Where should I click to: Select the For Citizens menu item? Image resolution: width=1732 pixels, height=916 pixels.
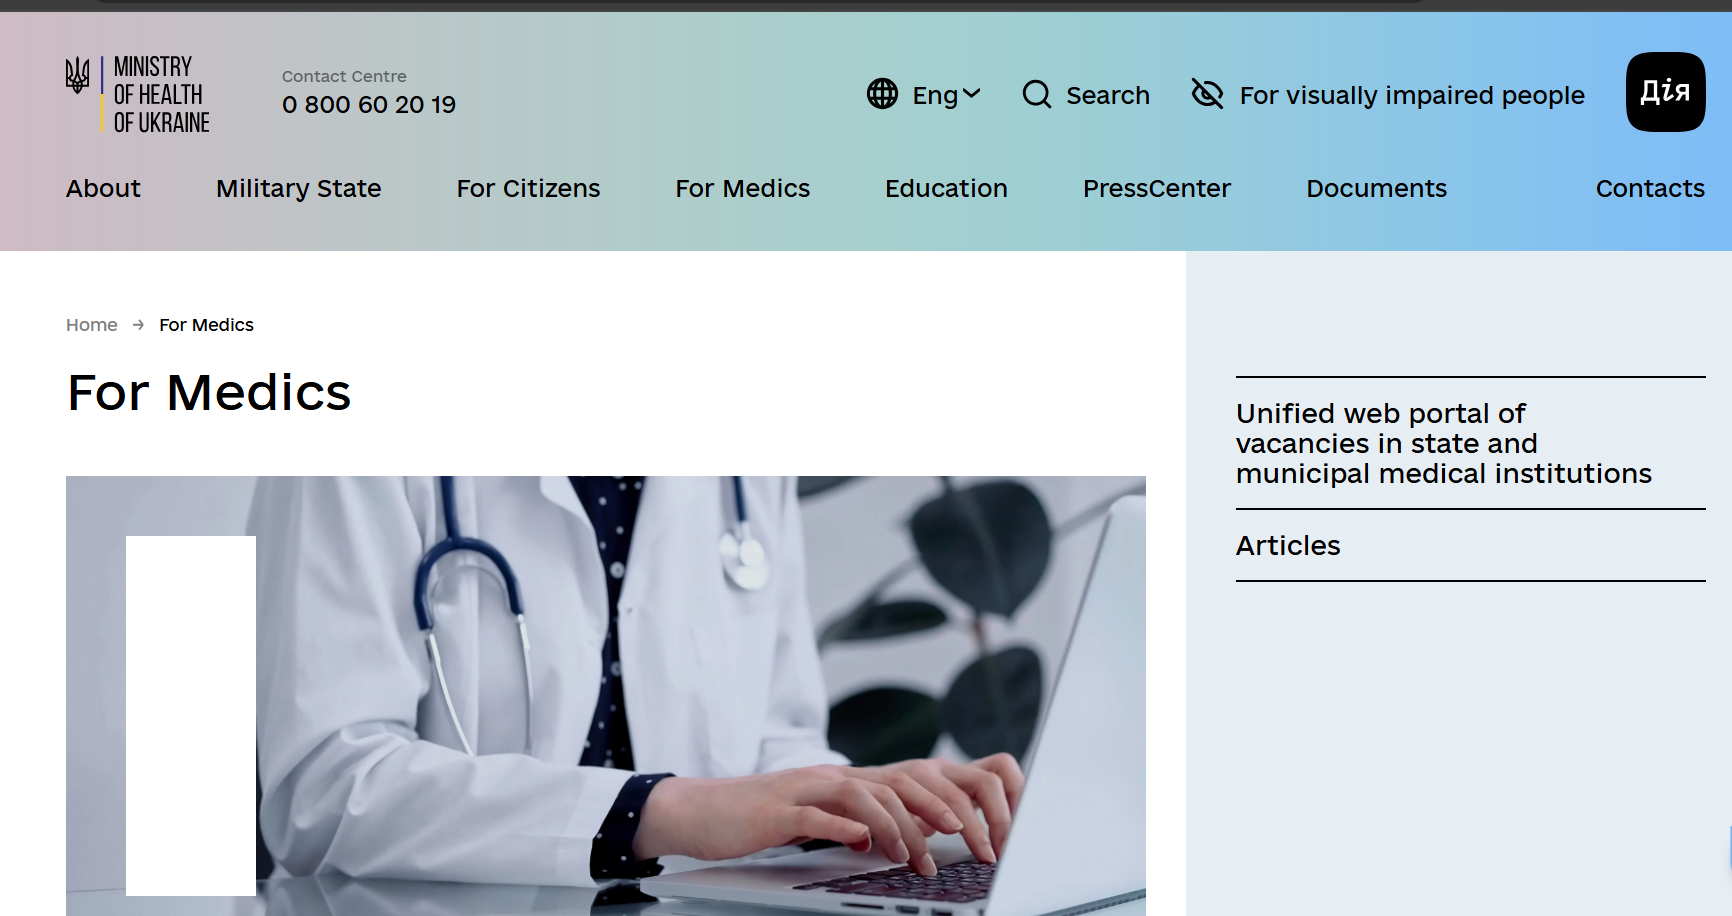click(528, 188)
